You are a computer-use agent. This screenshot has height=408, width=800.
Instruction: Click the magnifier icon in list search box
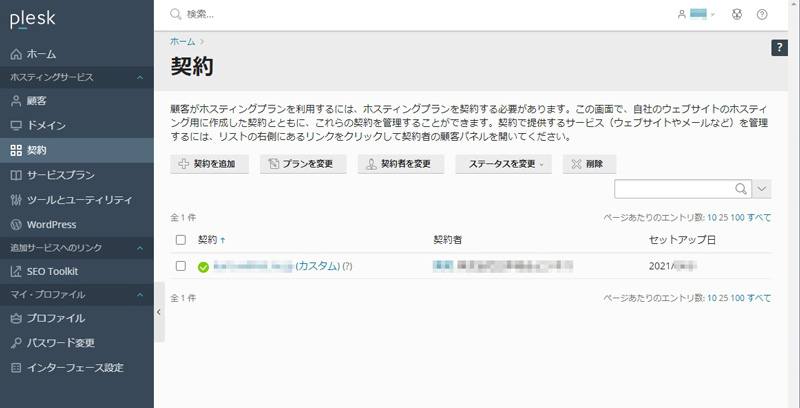click(741, 189)
